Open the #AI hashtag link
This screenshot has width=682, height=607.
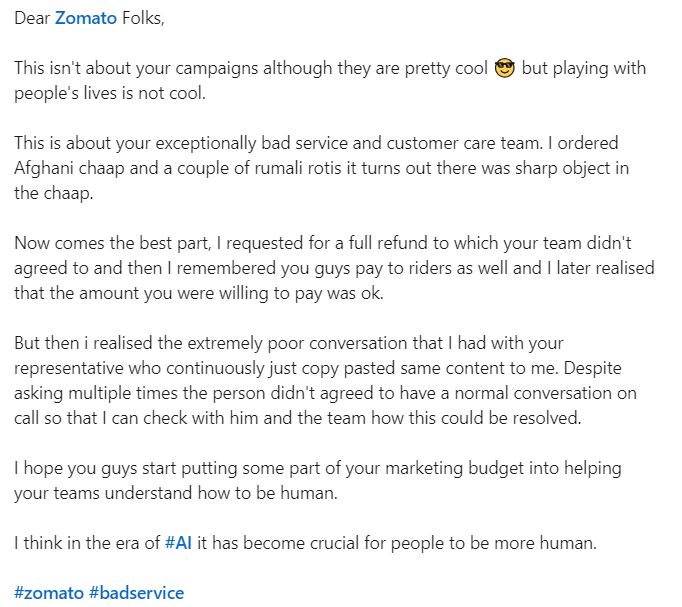[x=178, y=543]
